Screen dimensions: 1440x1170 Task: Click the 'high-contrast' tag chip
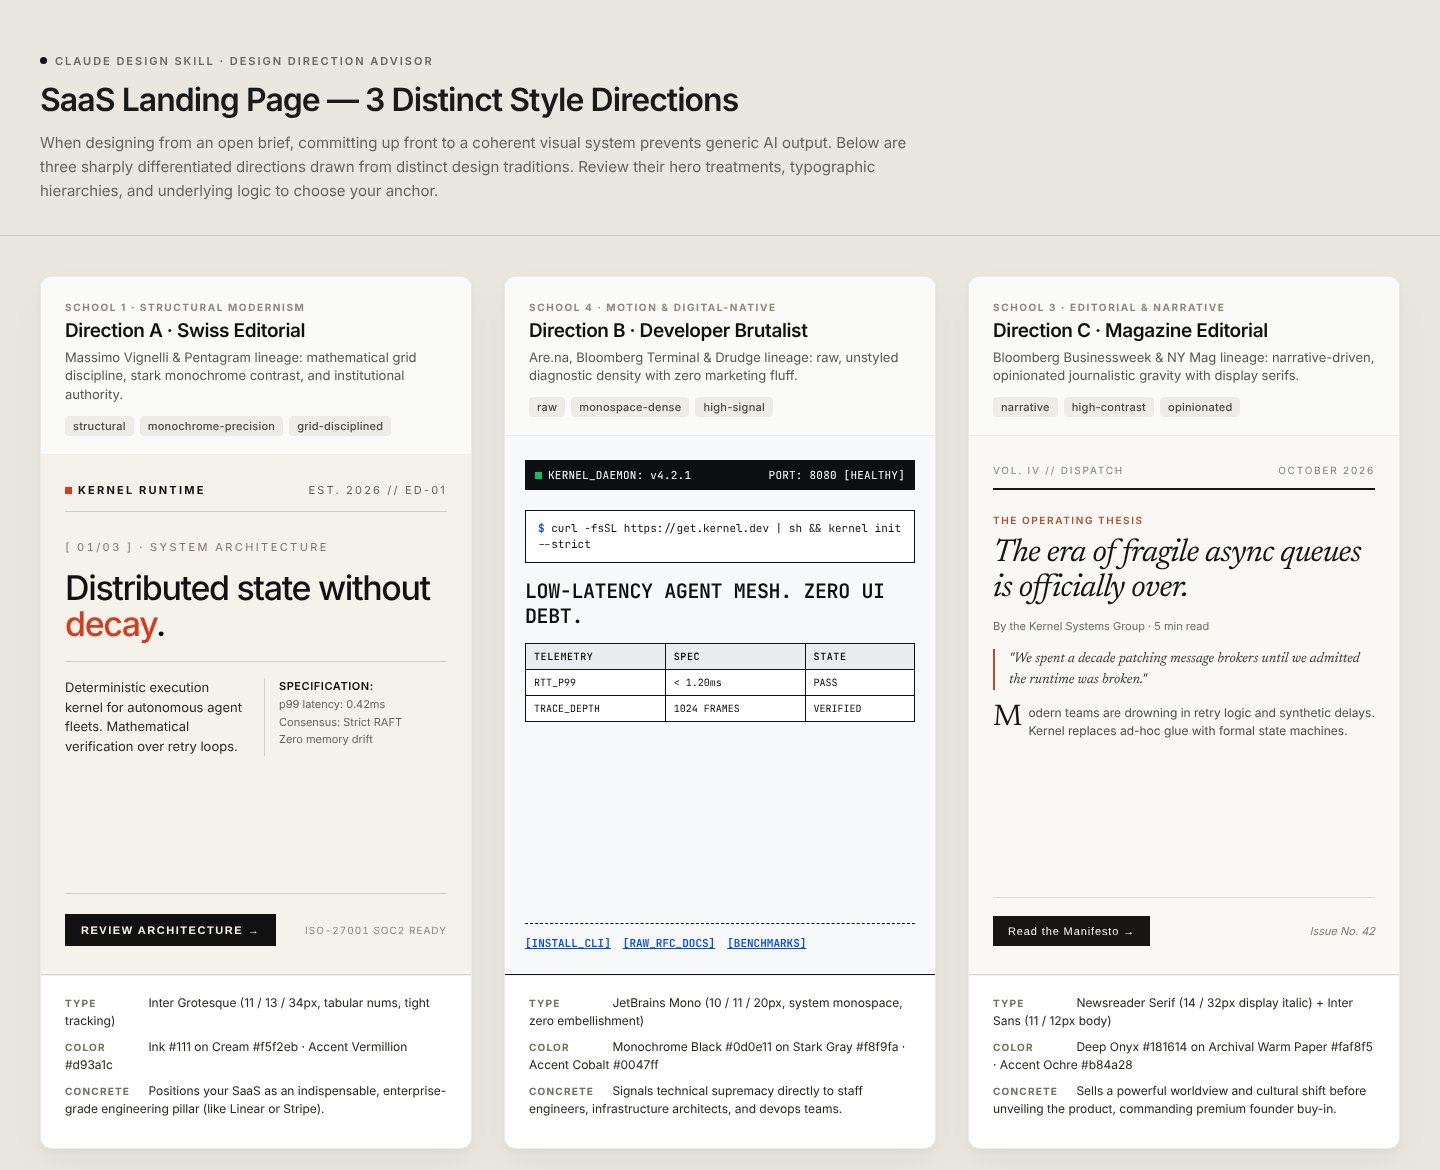tap(1108, 407)
